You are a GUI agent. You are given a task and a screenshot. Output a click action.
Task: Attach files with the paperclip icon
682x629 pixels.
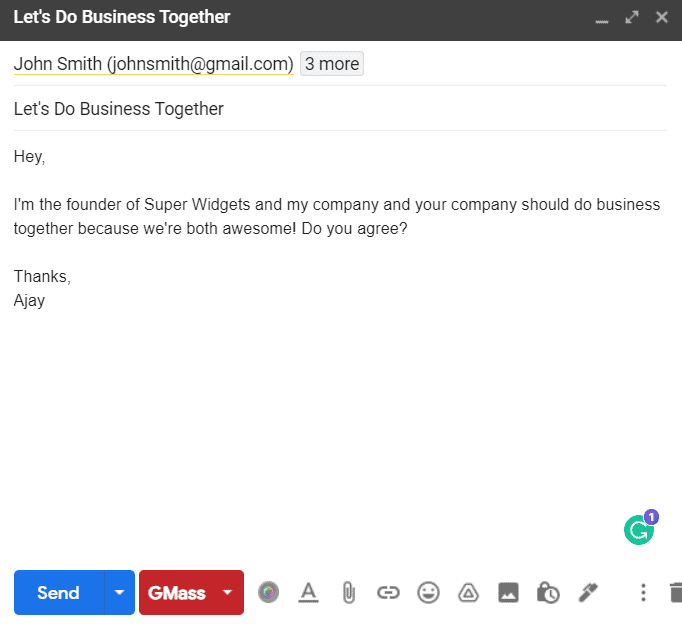pos(348,592)
